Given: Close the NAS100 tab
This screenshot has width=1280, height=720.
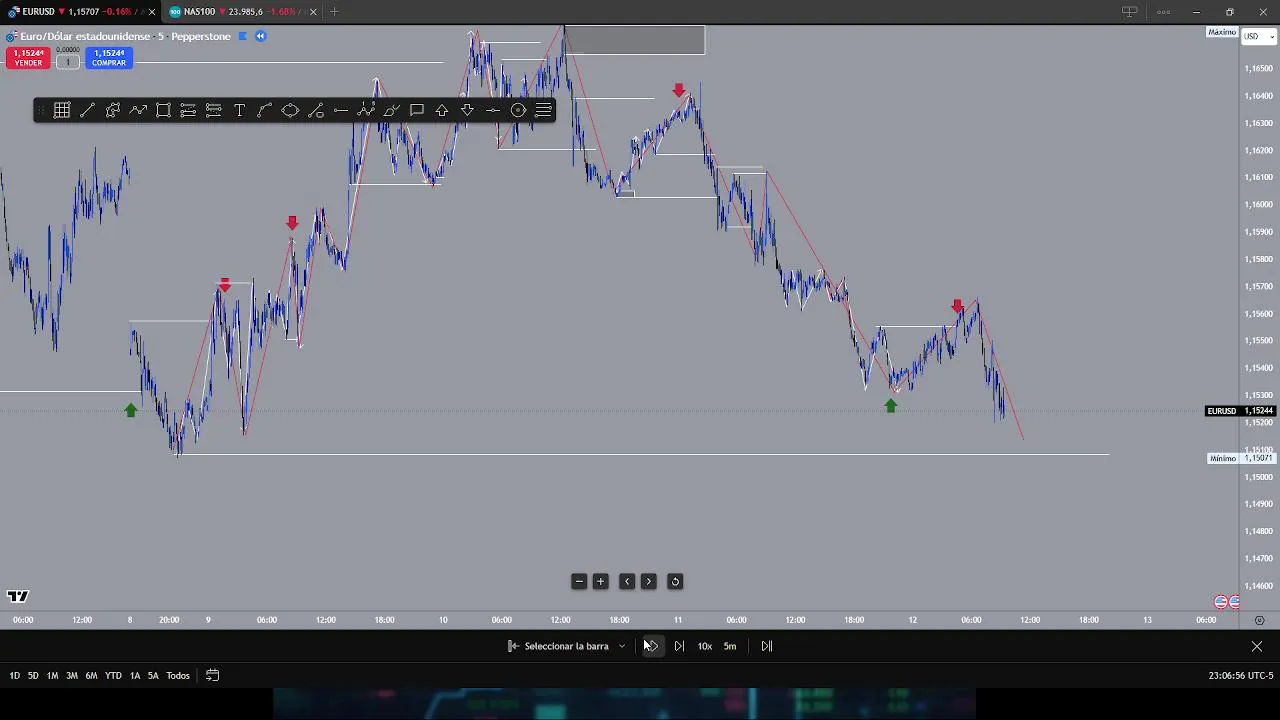Looking at the screenshot, I should [313, 12].
